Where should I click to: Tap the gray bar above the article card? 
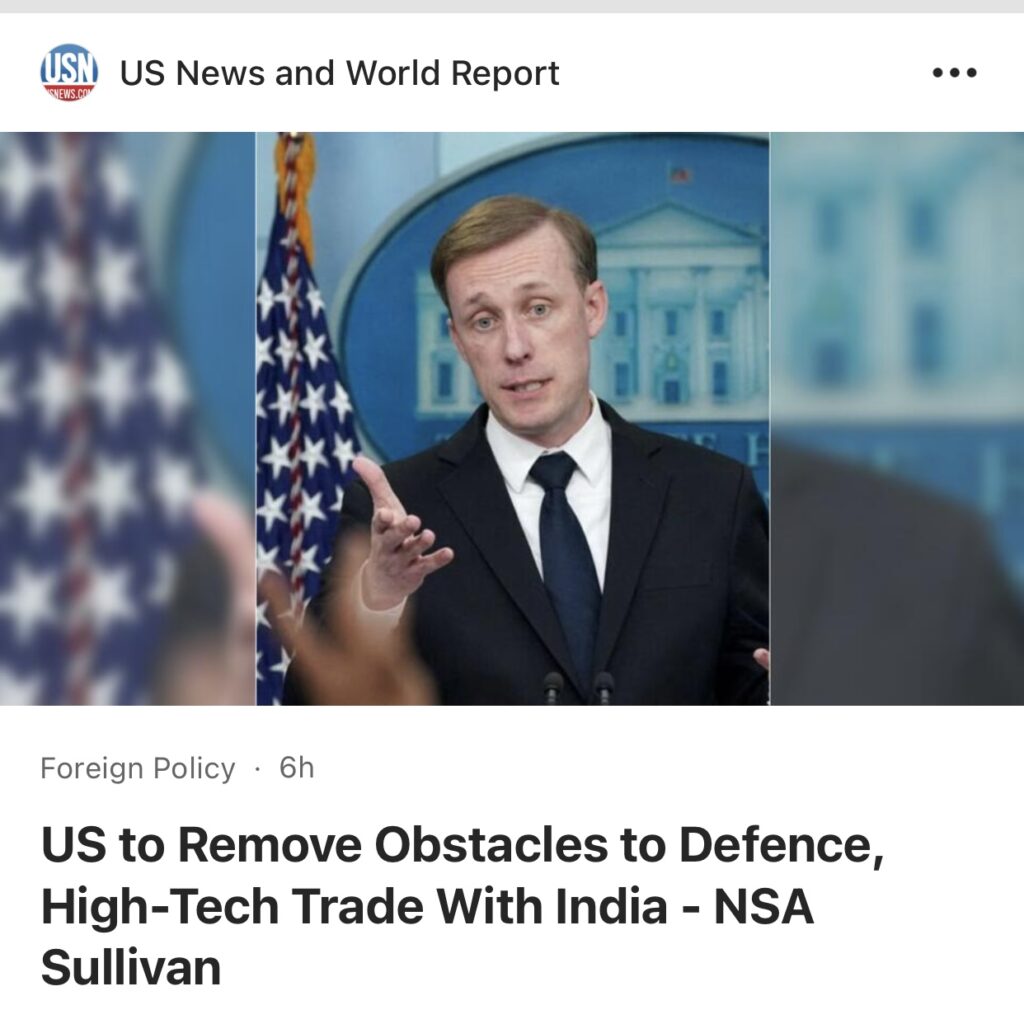tap(512, 7)
